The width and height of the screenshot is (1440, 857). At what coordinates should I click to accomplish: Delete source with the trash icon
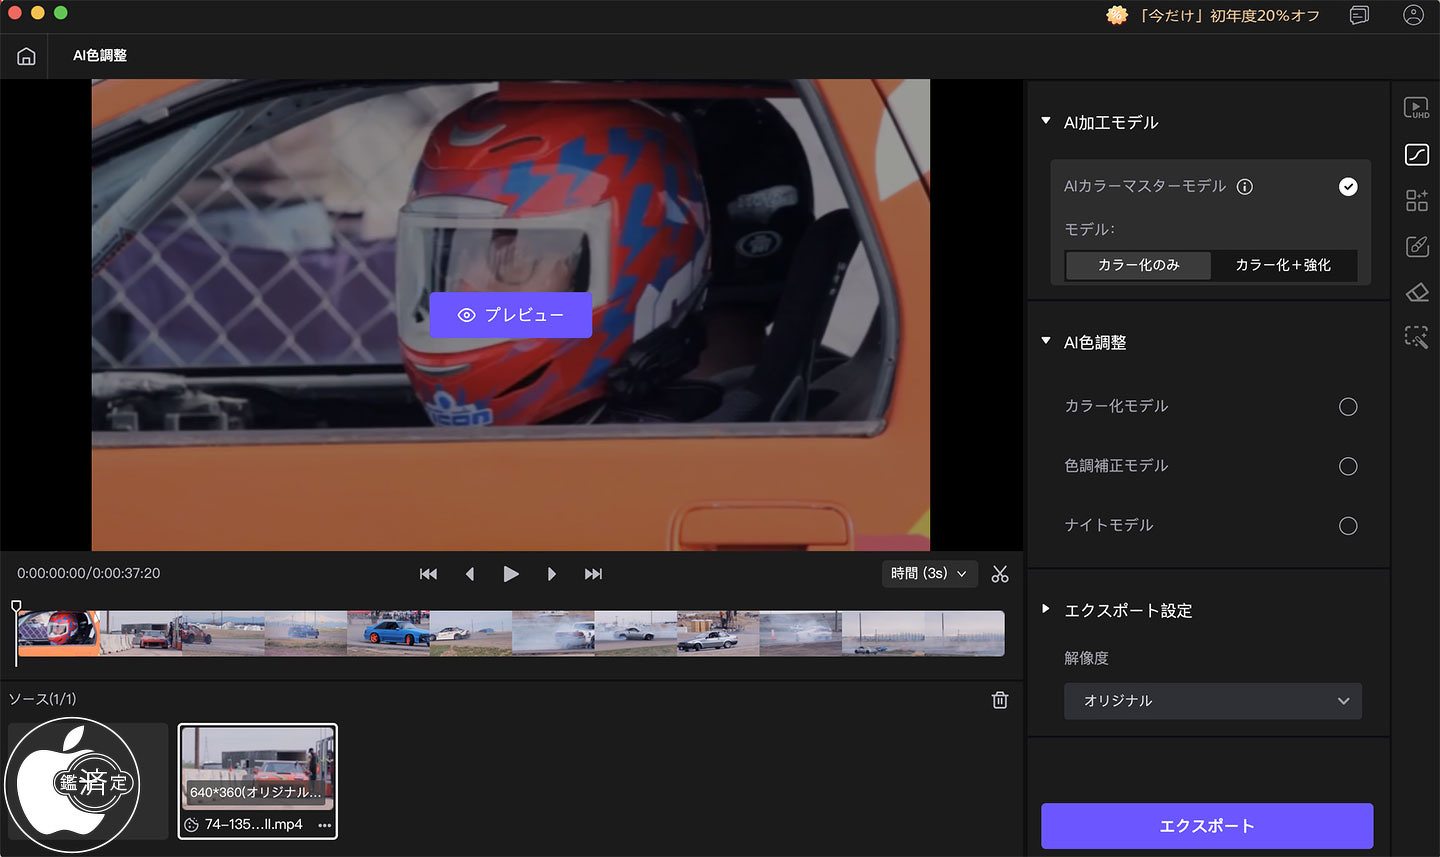tap(999, 700)
